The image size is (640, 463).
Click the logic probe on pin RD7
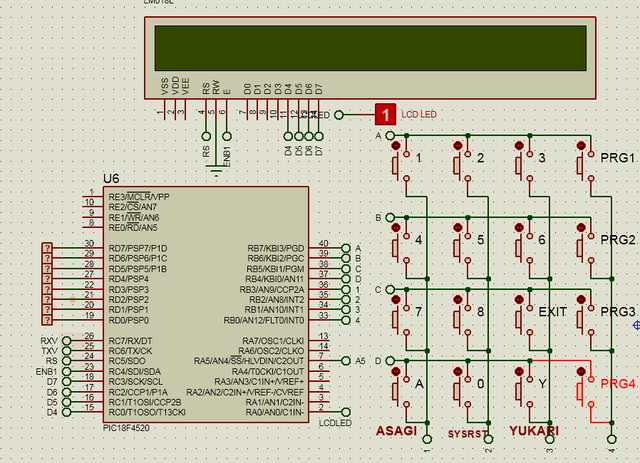tap(47, 248)
